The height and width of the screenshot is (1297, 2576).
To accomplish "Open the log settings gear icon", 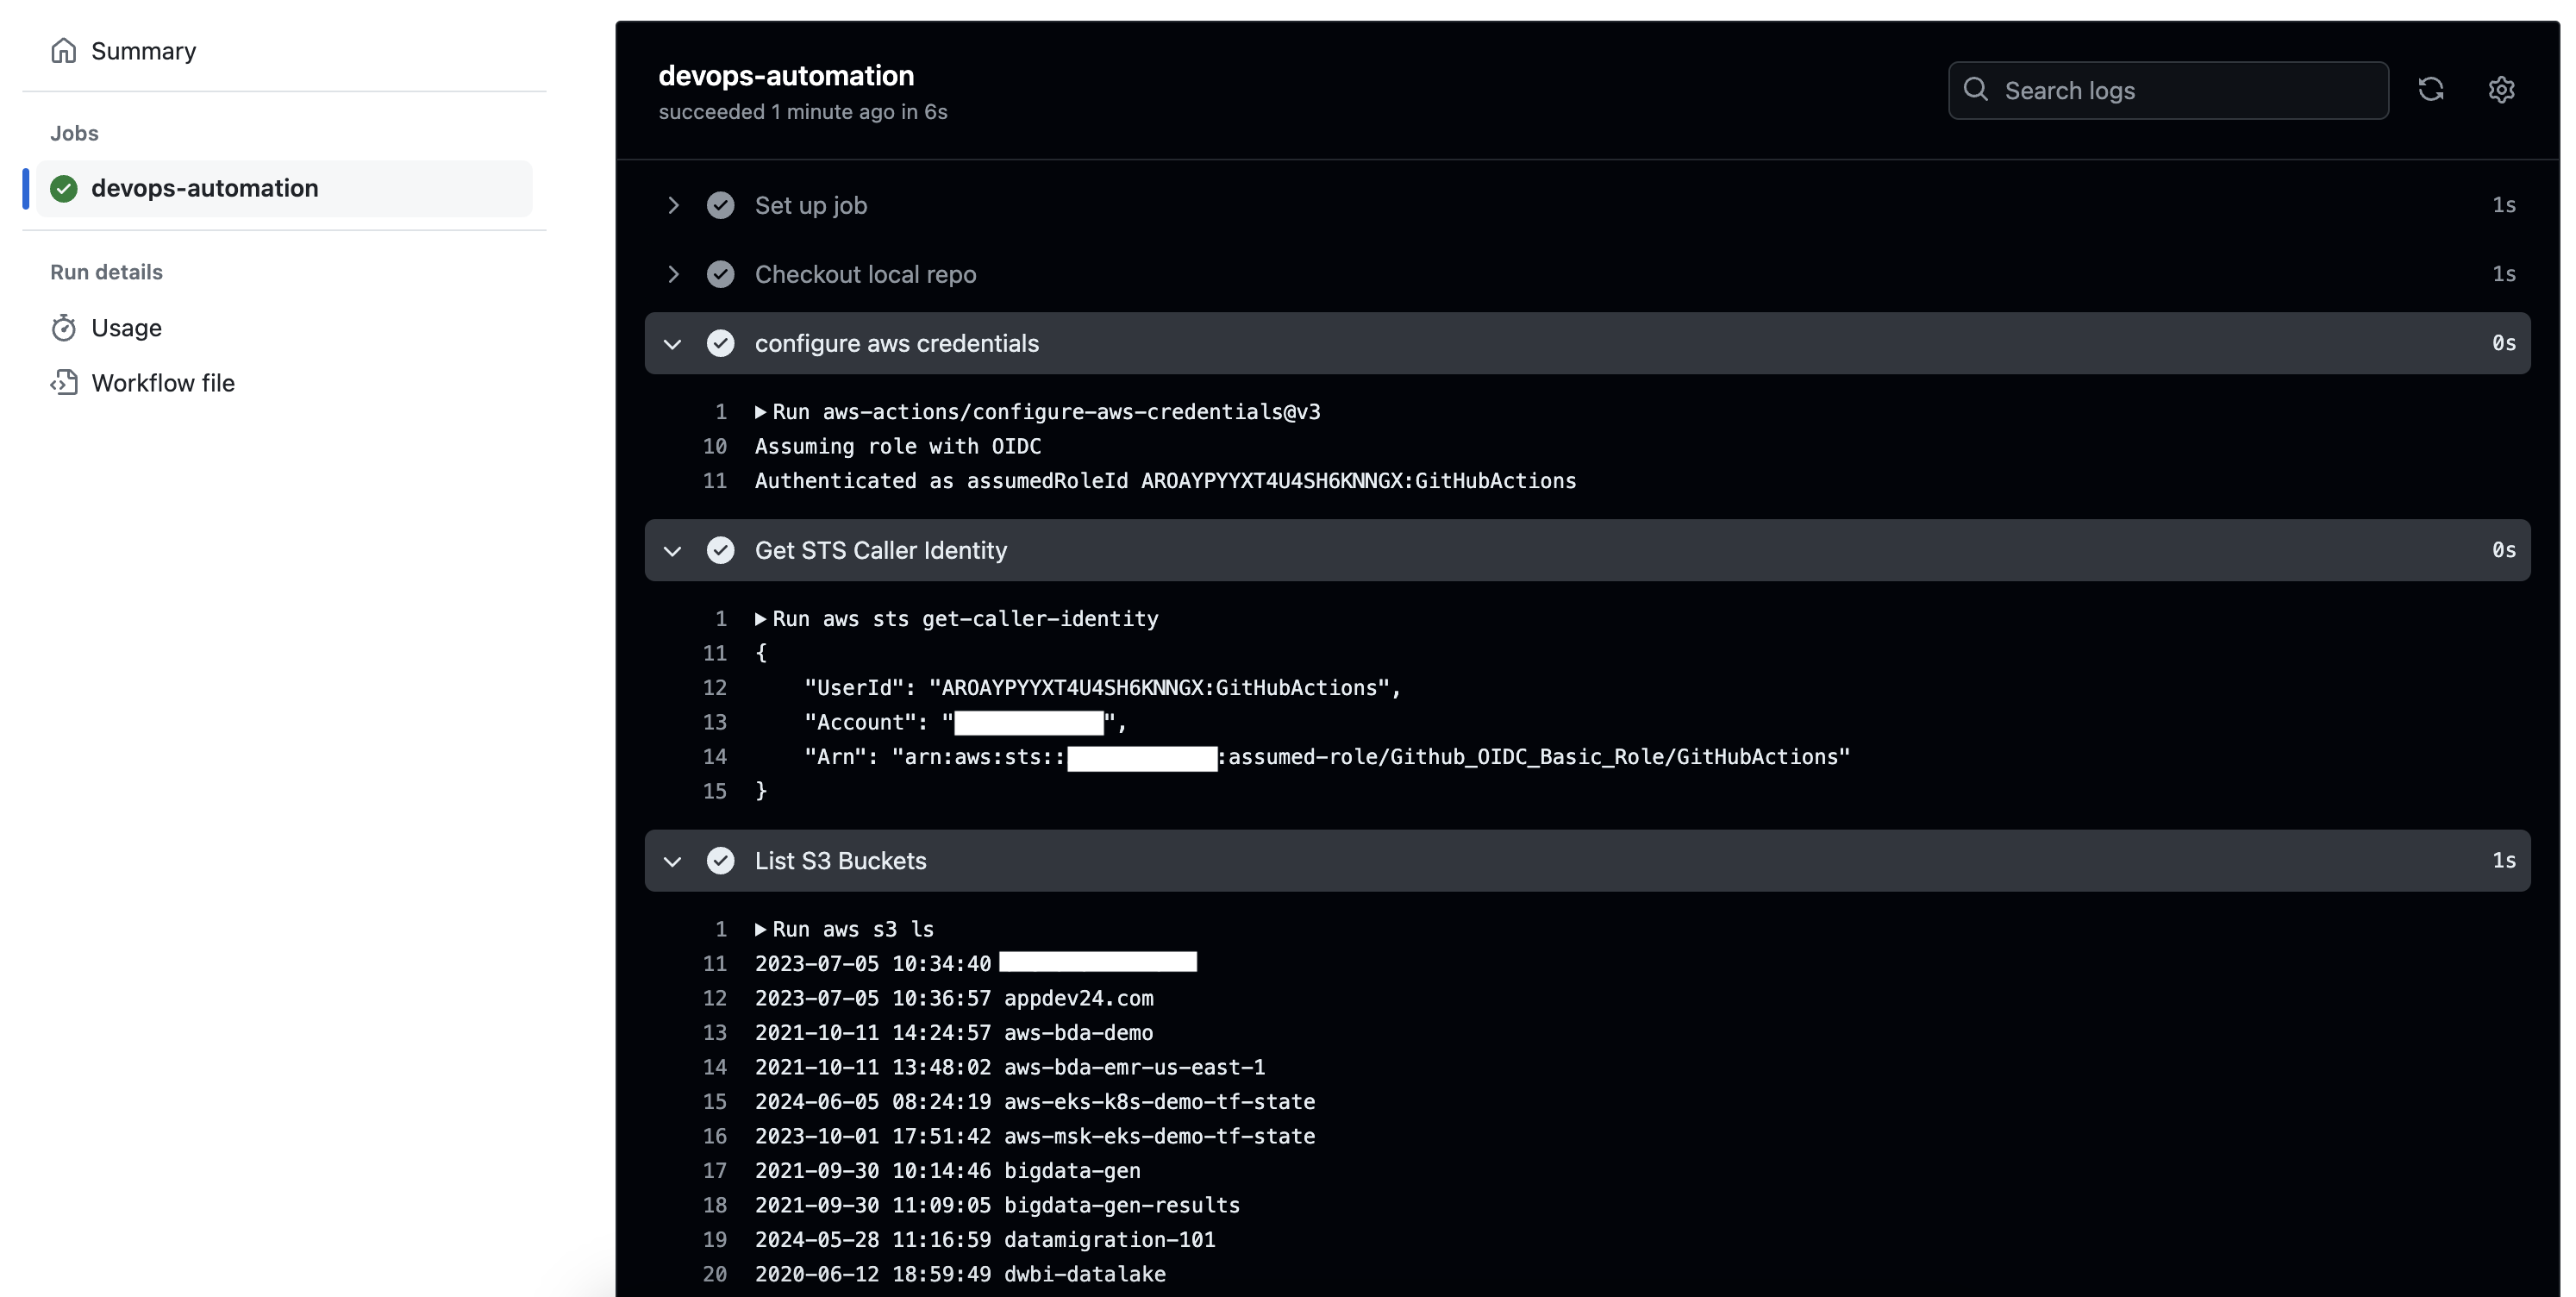I will tap(2501, 90).
